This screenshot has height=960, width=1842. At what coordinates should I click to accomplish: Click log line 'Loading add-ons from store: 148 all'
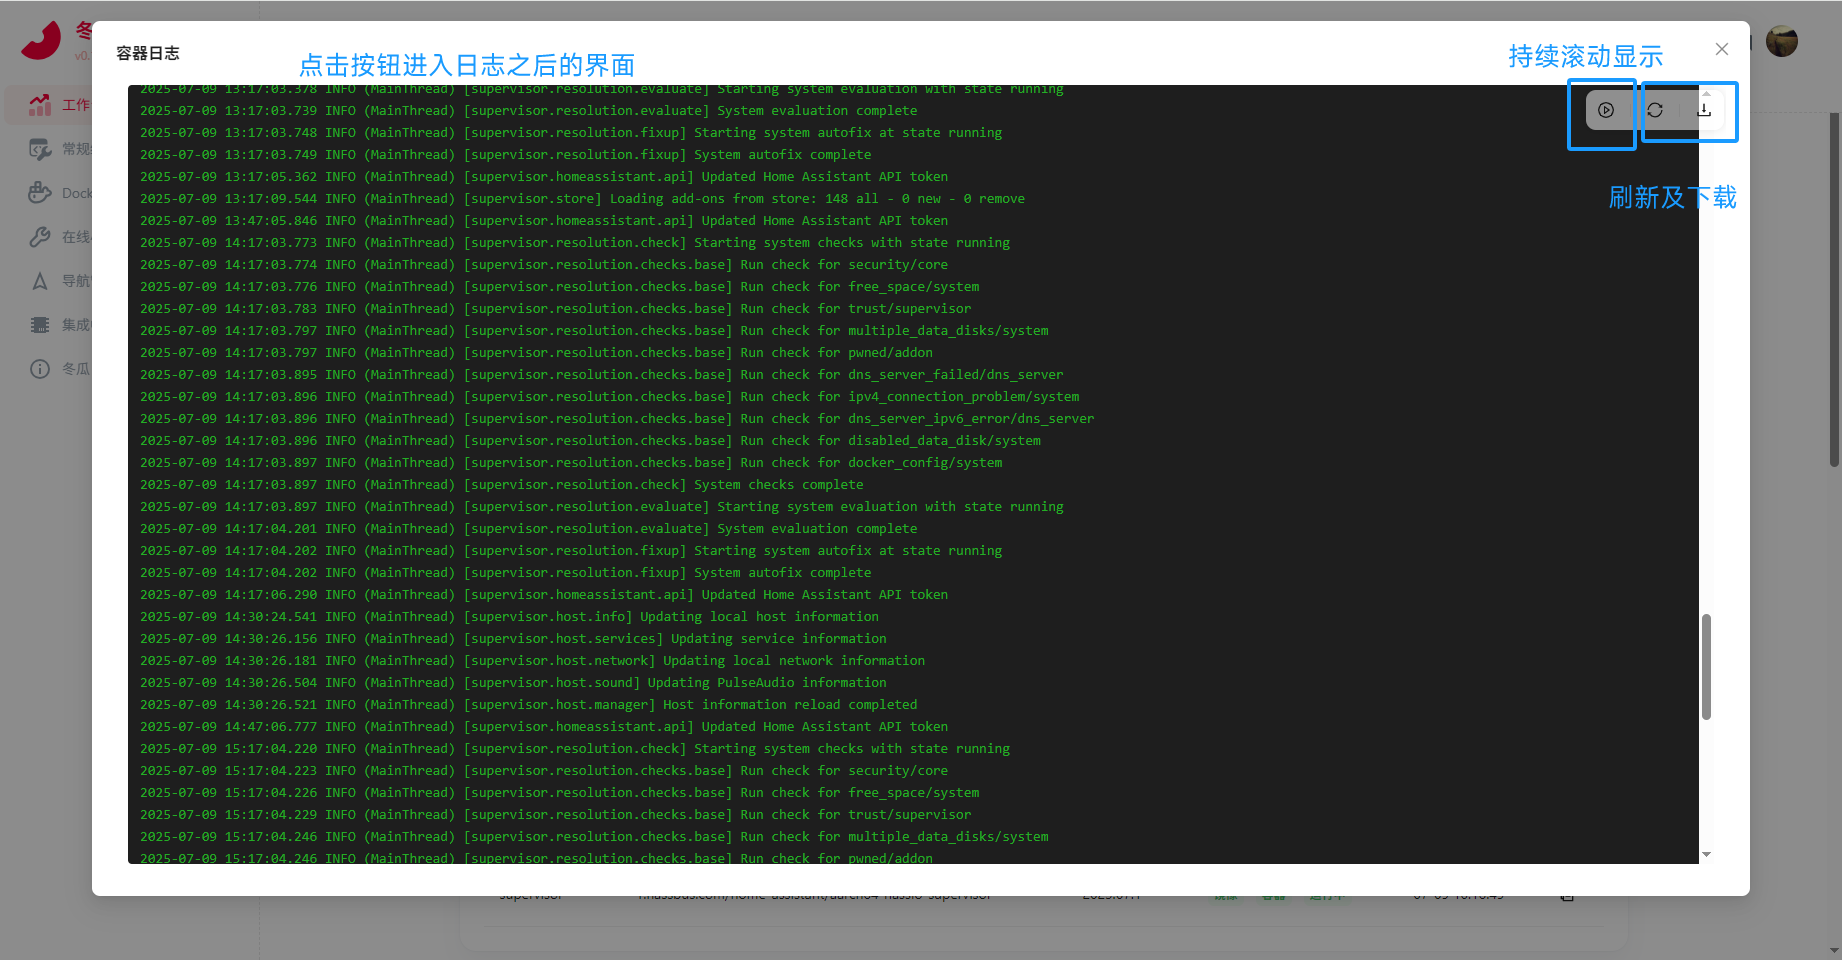point(582,199)
